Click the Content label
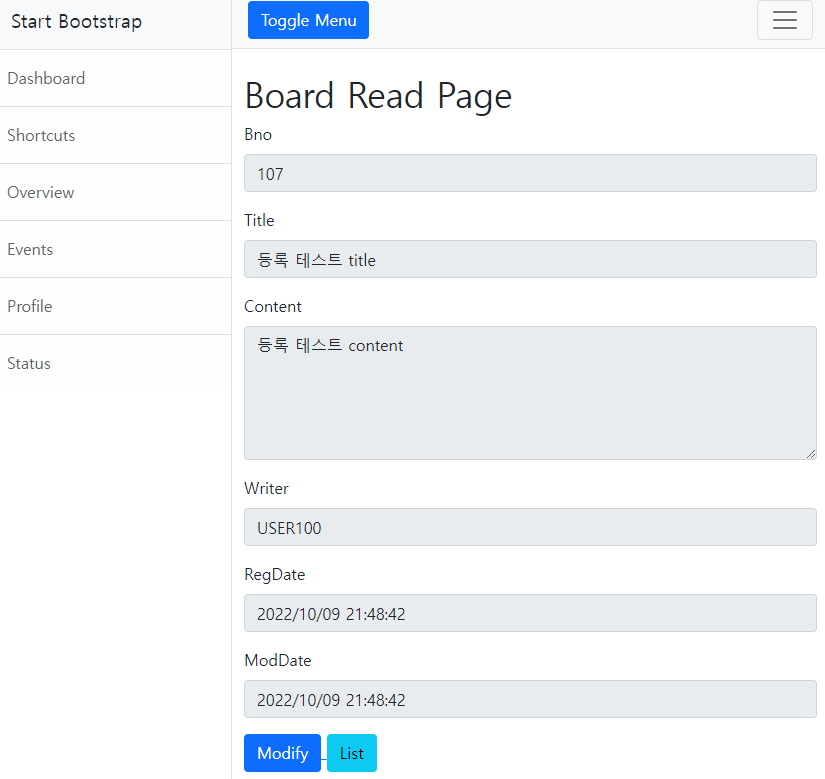This screenshot has width=825, height=779. [273, 307]
